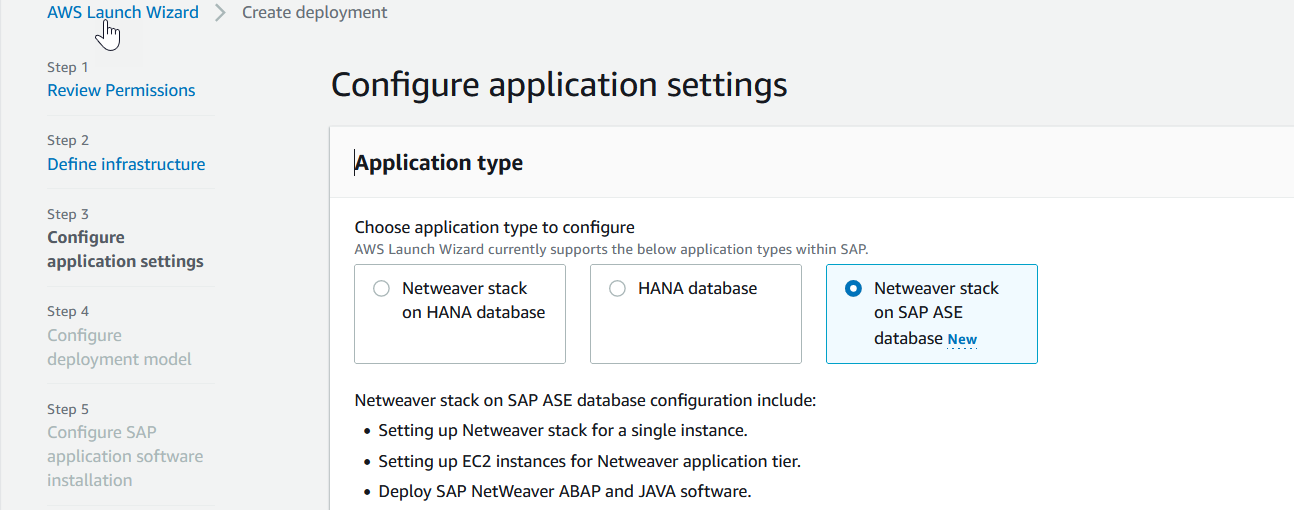Select Netweaver stack on SAP ASE radio

click(x=853, y=289)
